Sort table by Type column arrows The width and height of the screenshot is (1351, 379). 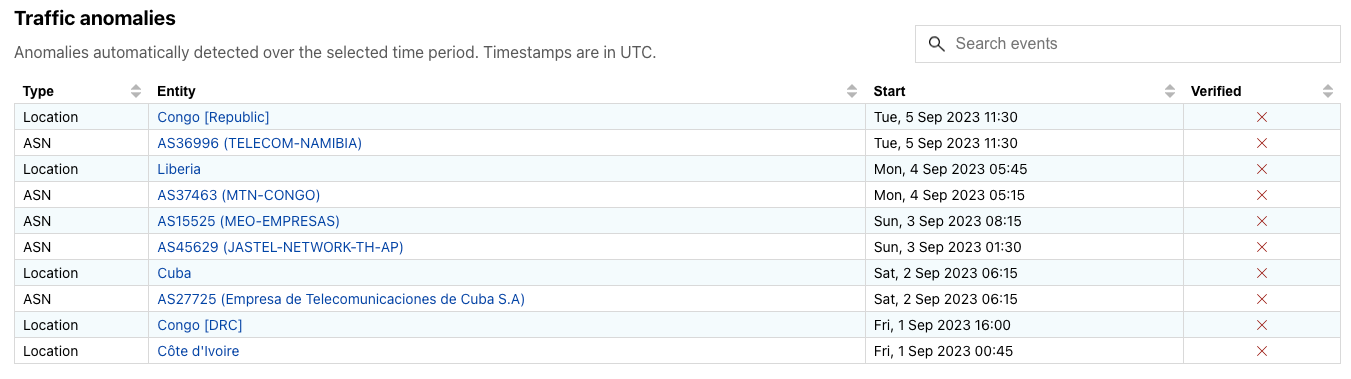click(x=136, y=91)
